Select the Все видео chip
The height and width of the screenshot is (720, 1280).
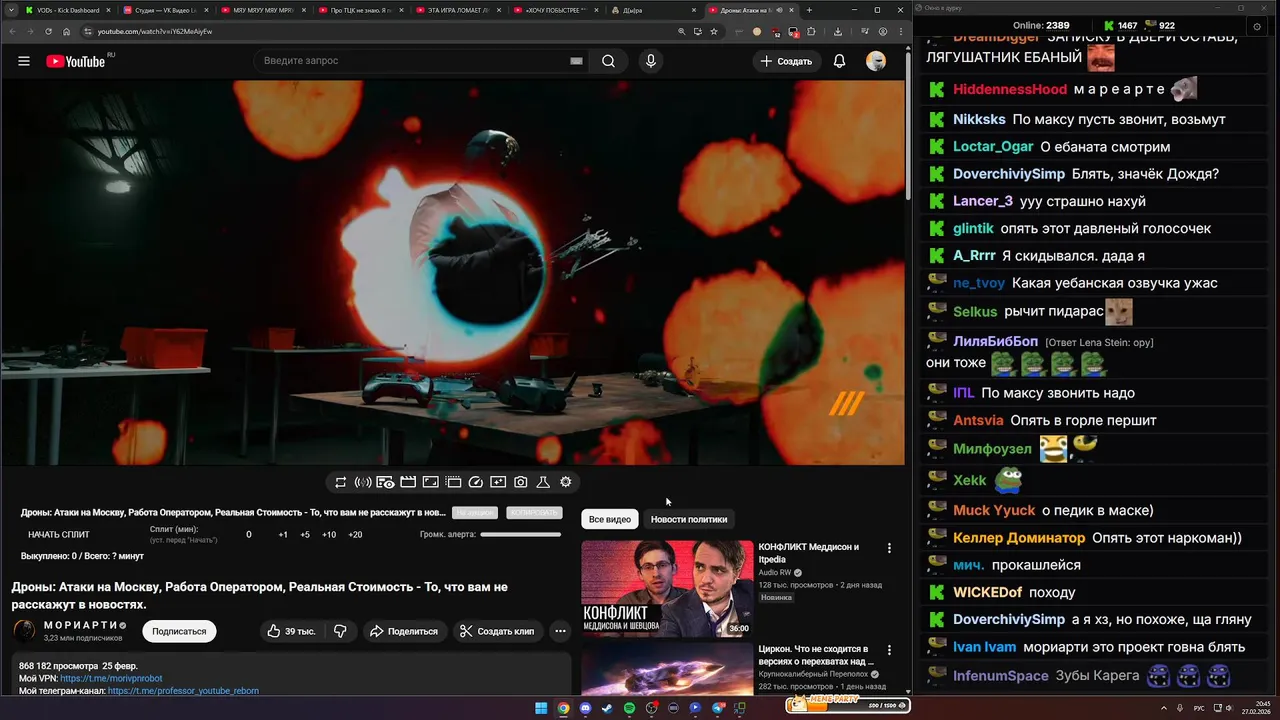(x=610, y=520)
